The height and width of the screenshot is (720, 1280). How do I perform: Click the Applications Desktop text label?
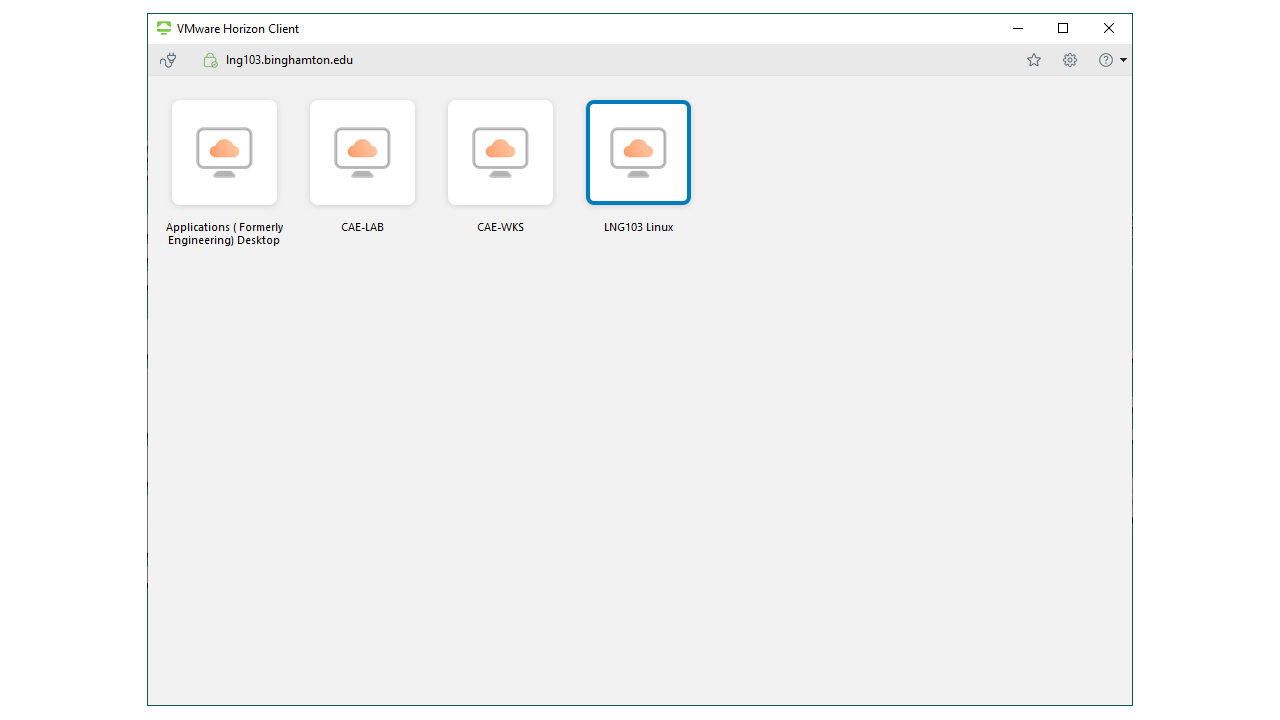tap(224, 234)
